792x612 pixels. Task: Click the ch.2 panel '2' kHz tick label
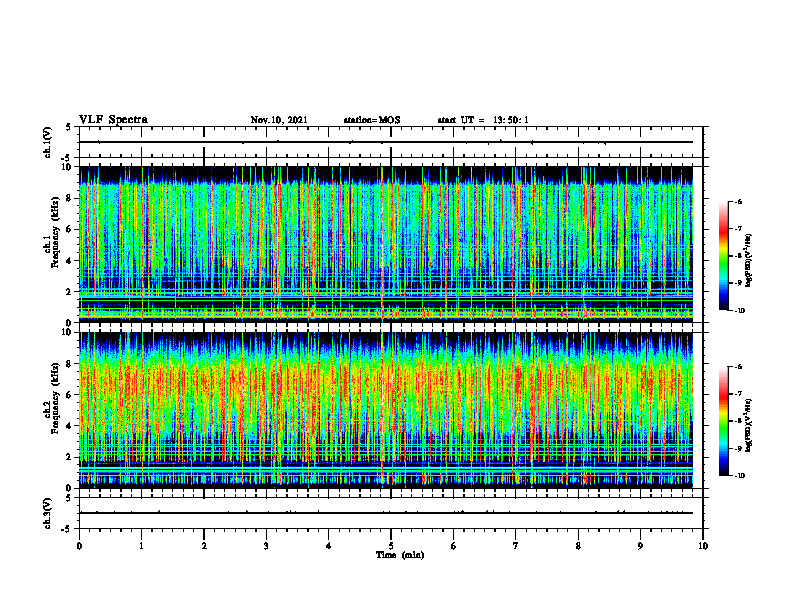tap(69, 457)
